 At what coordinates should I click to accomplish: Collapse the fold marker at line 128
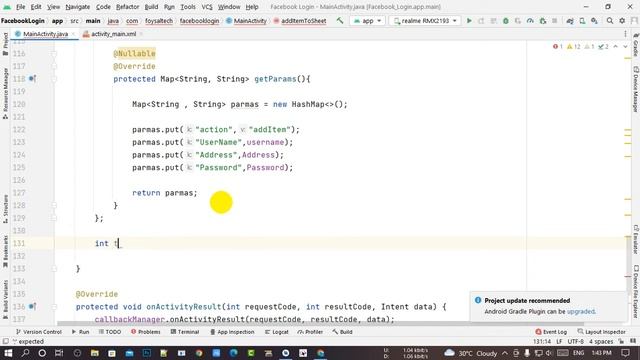(x=53, y=205)
